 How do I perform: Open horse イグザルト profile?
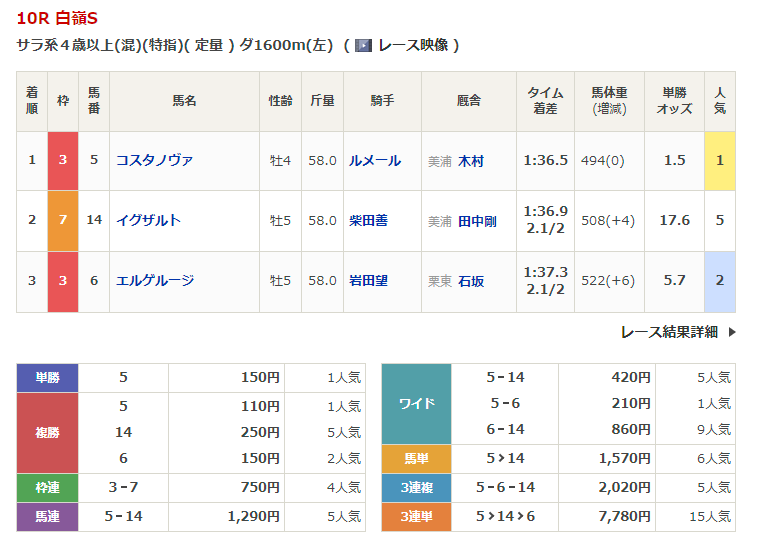pyautogui.click(x=148, y=220)
